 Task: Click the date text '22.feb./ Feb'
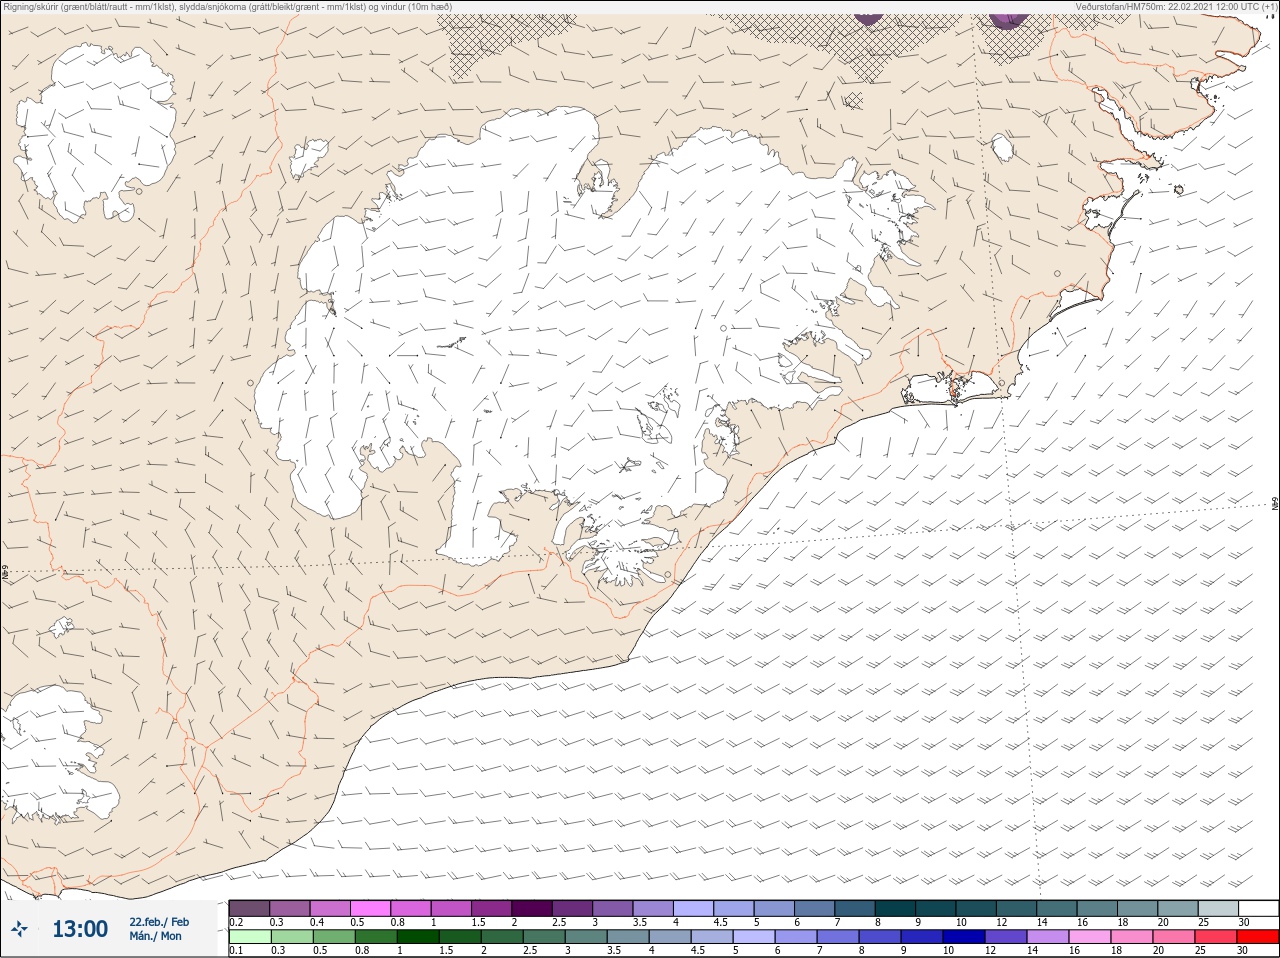coord(159,921)
